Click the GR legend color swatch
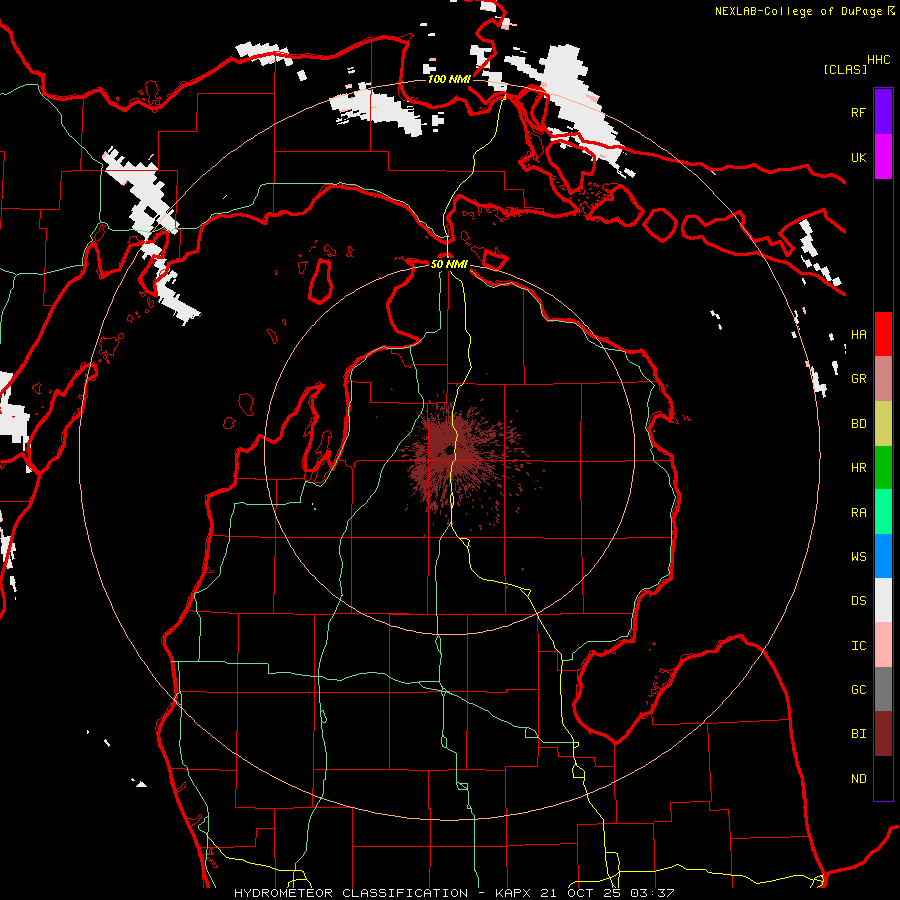The image size is (900, 900). tap(883, 379)
